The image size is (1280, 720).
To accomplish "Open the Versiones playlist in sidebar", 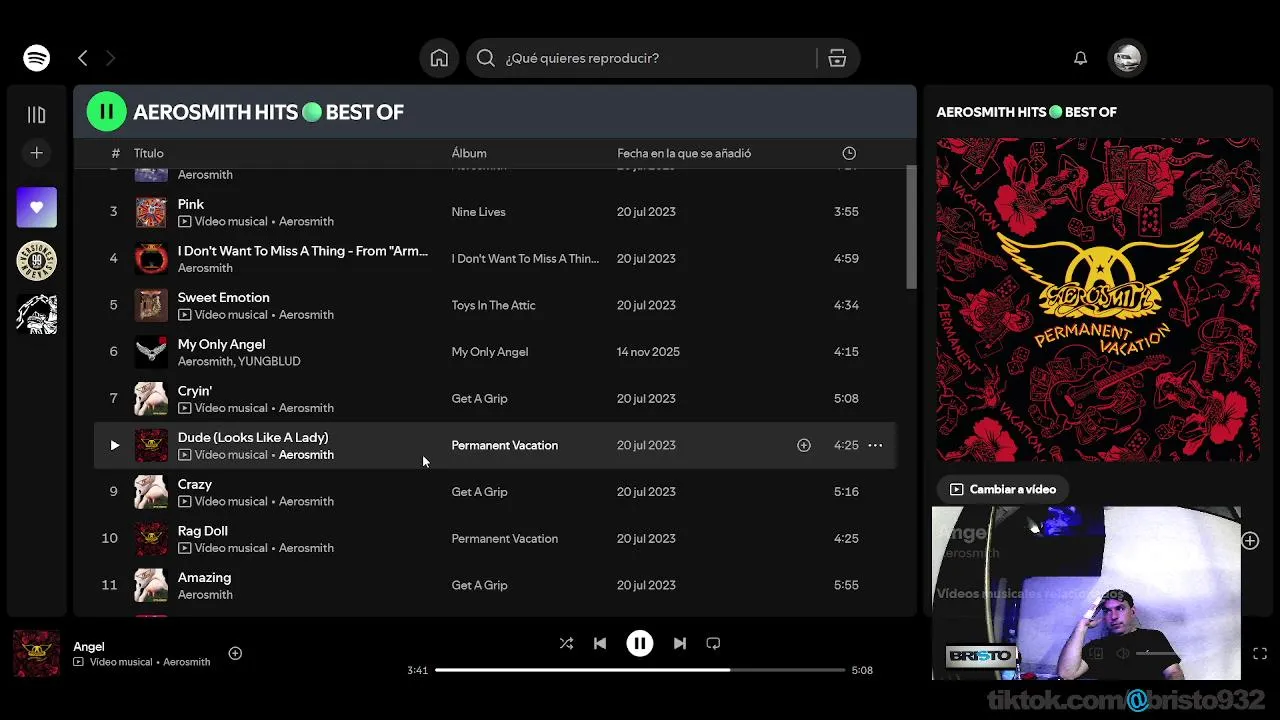I will coord(36,261).
